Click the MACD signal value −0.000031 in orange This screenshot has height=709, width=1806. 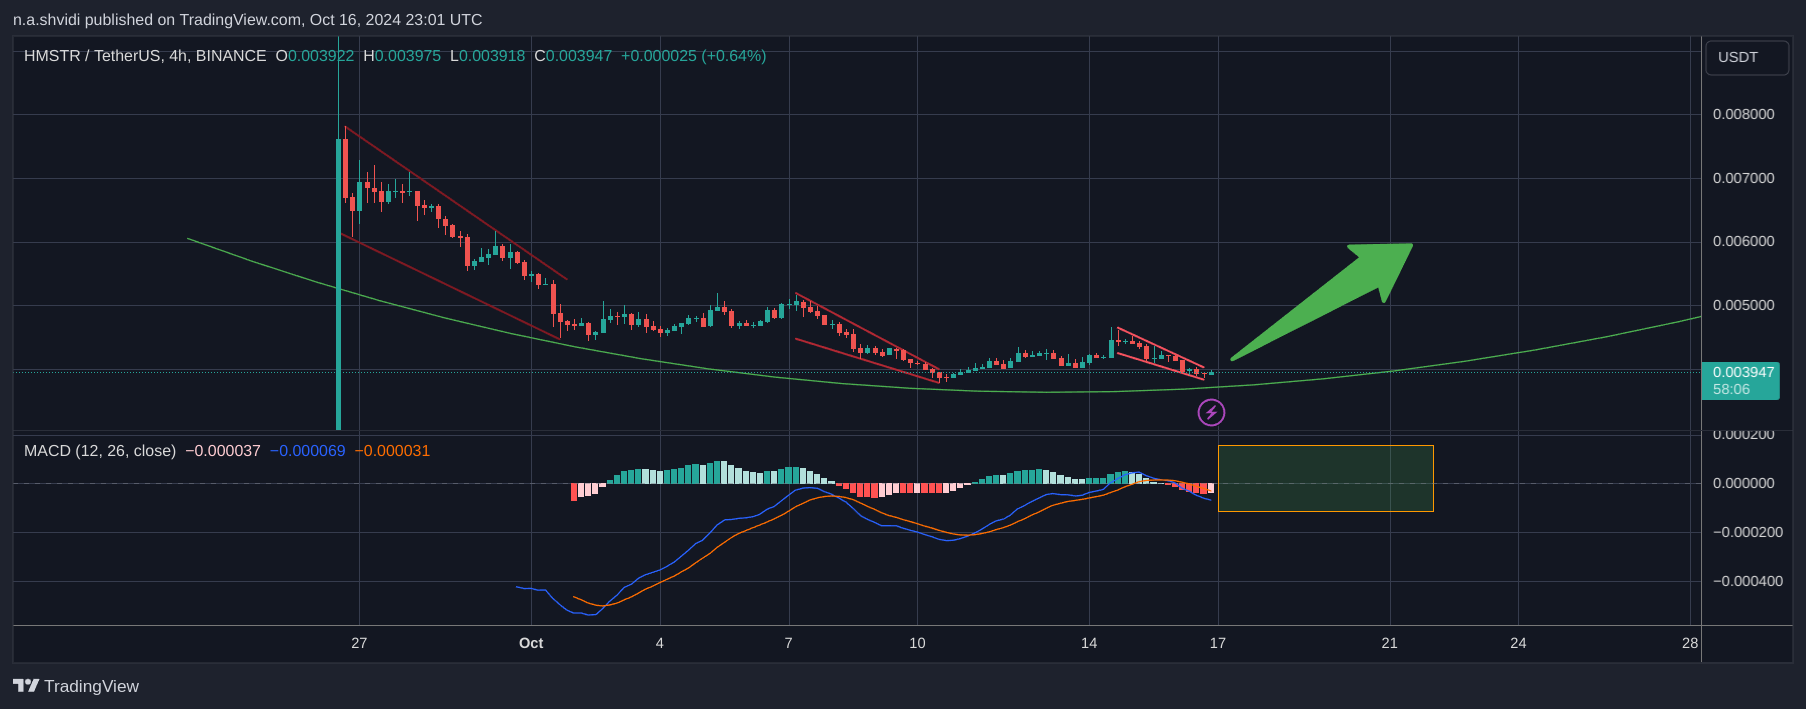point(392,451)
